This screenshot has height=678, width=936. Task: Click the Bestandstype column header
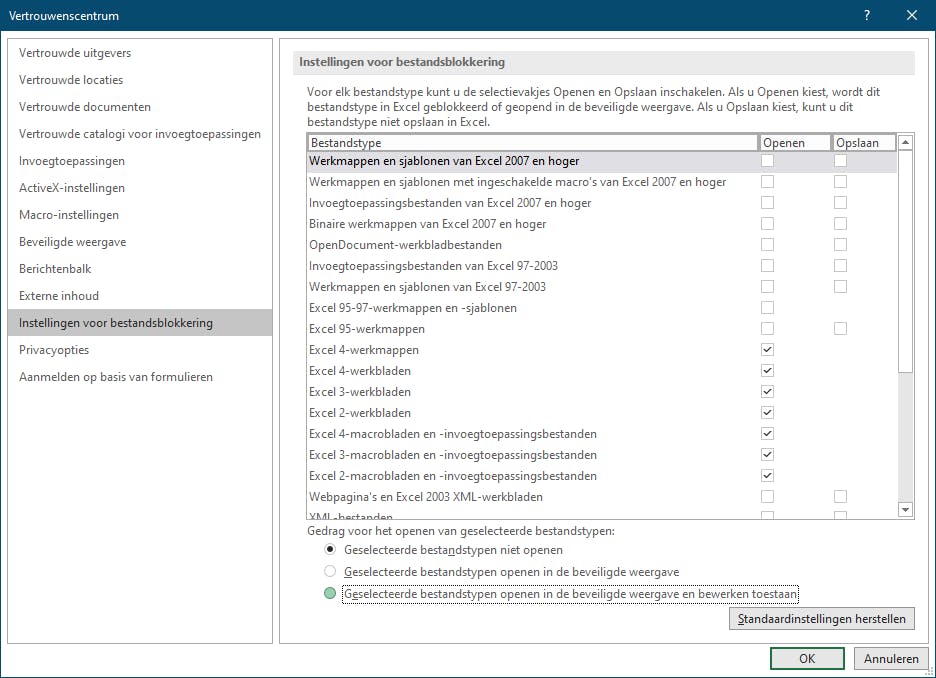click(x=532, y=143)
